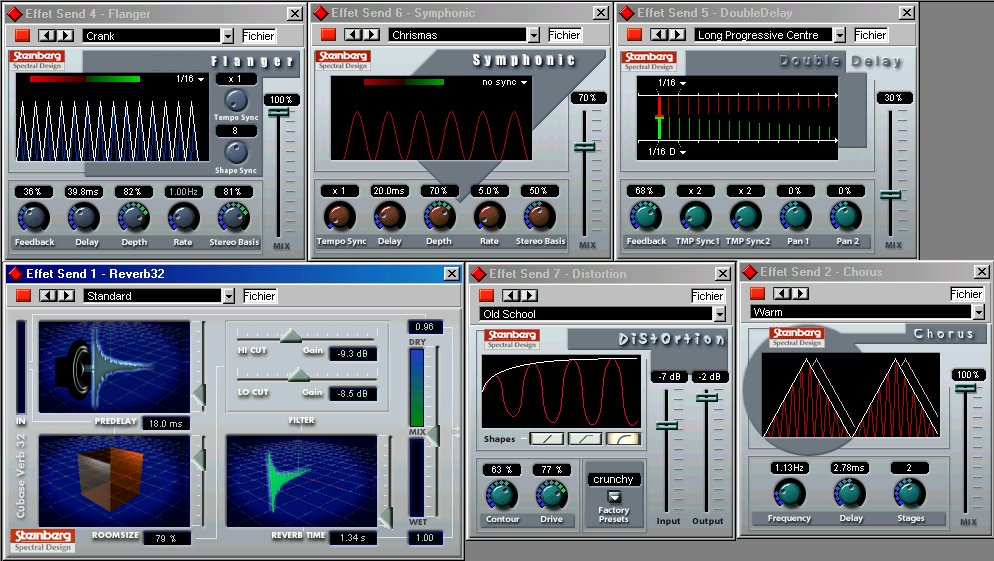Open the Factory Presets arrow button in Distortion
This screenshot has height=561, width=994.
coord(613,496)
